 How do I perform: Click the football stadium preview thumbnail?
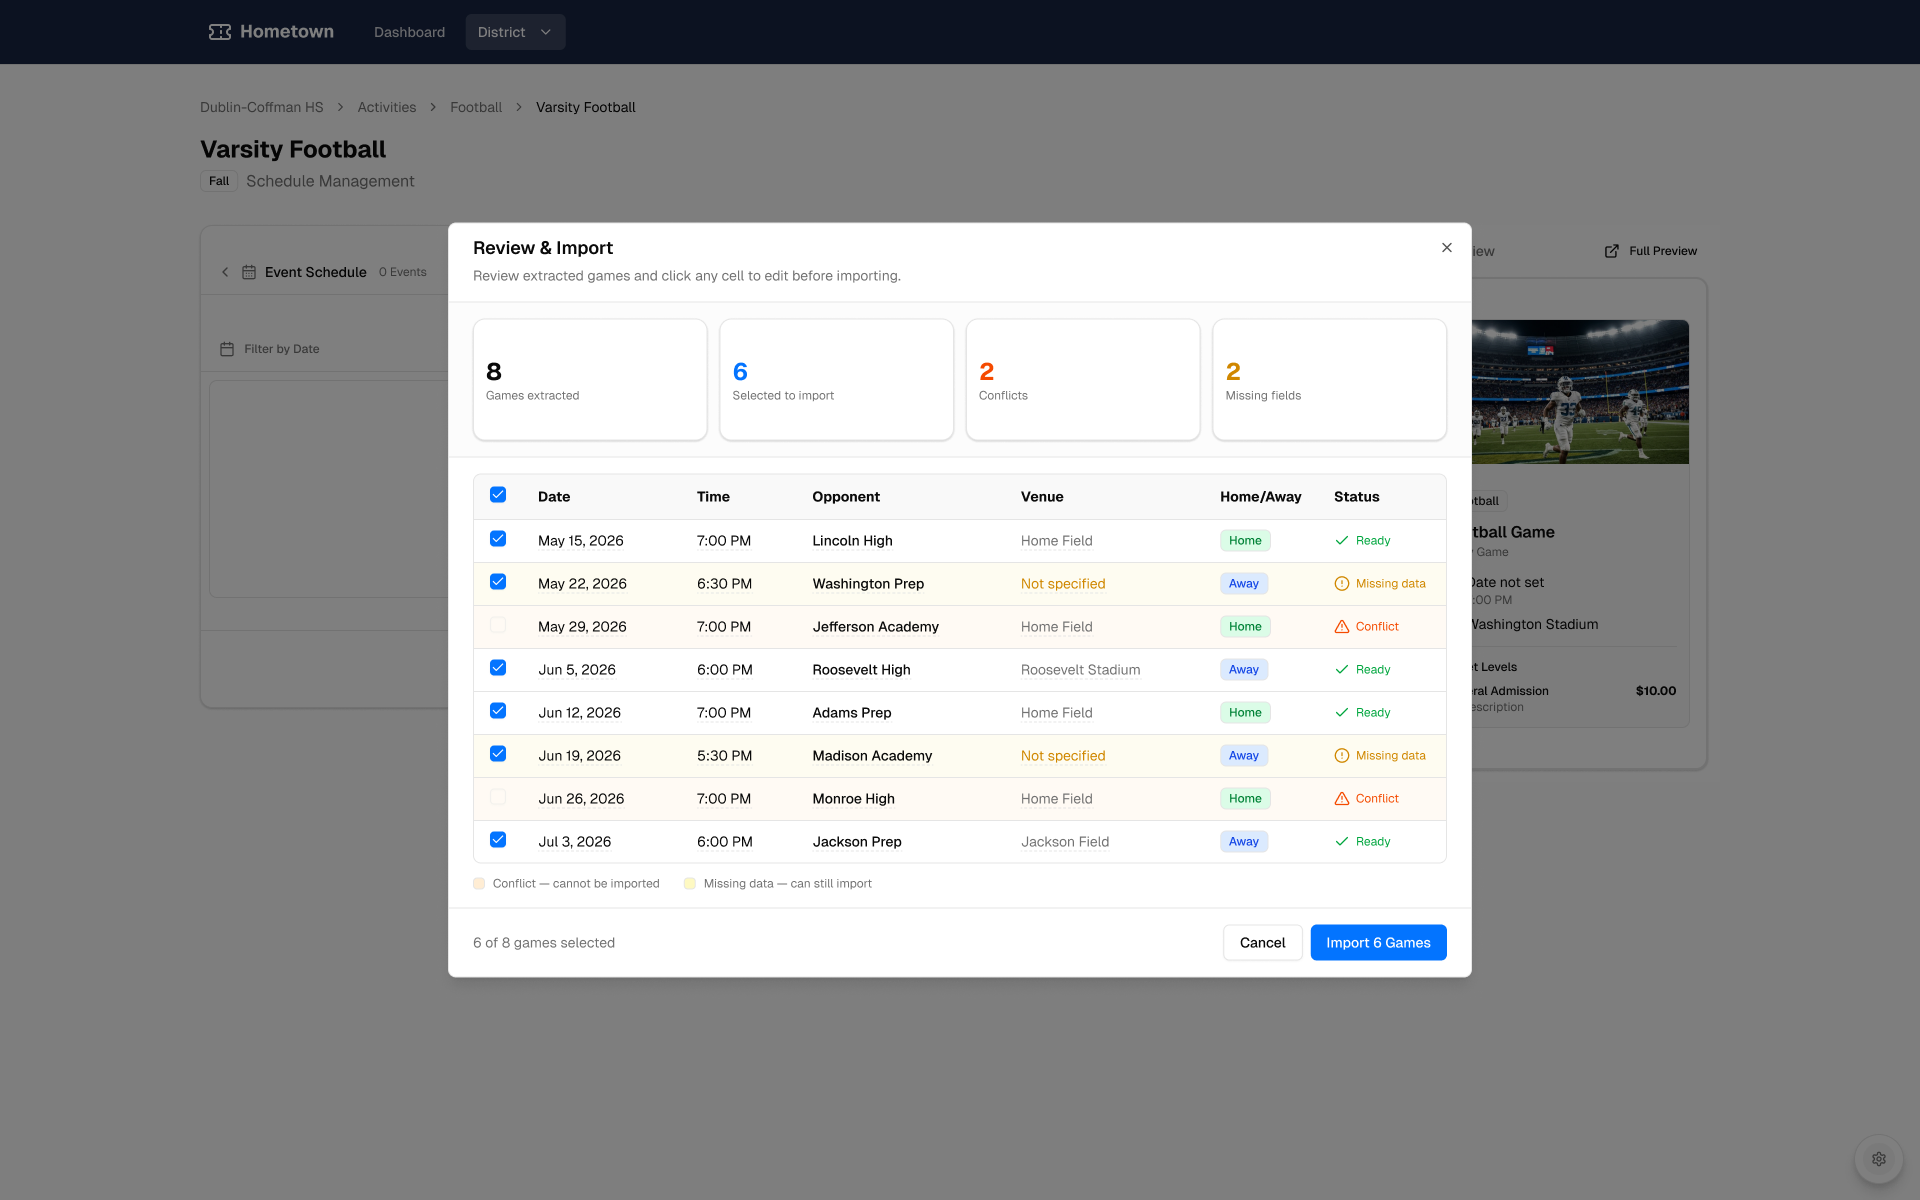point(1580,392)
